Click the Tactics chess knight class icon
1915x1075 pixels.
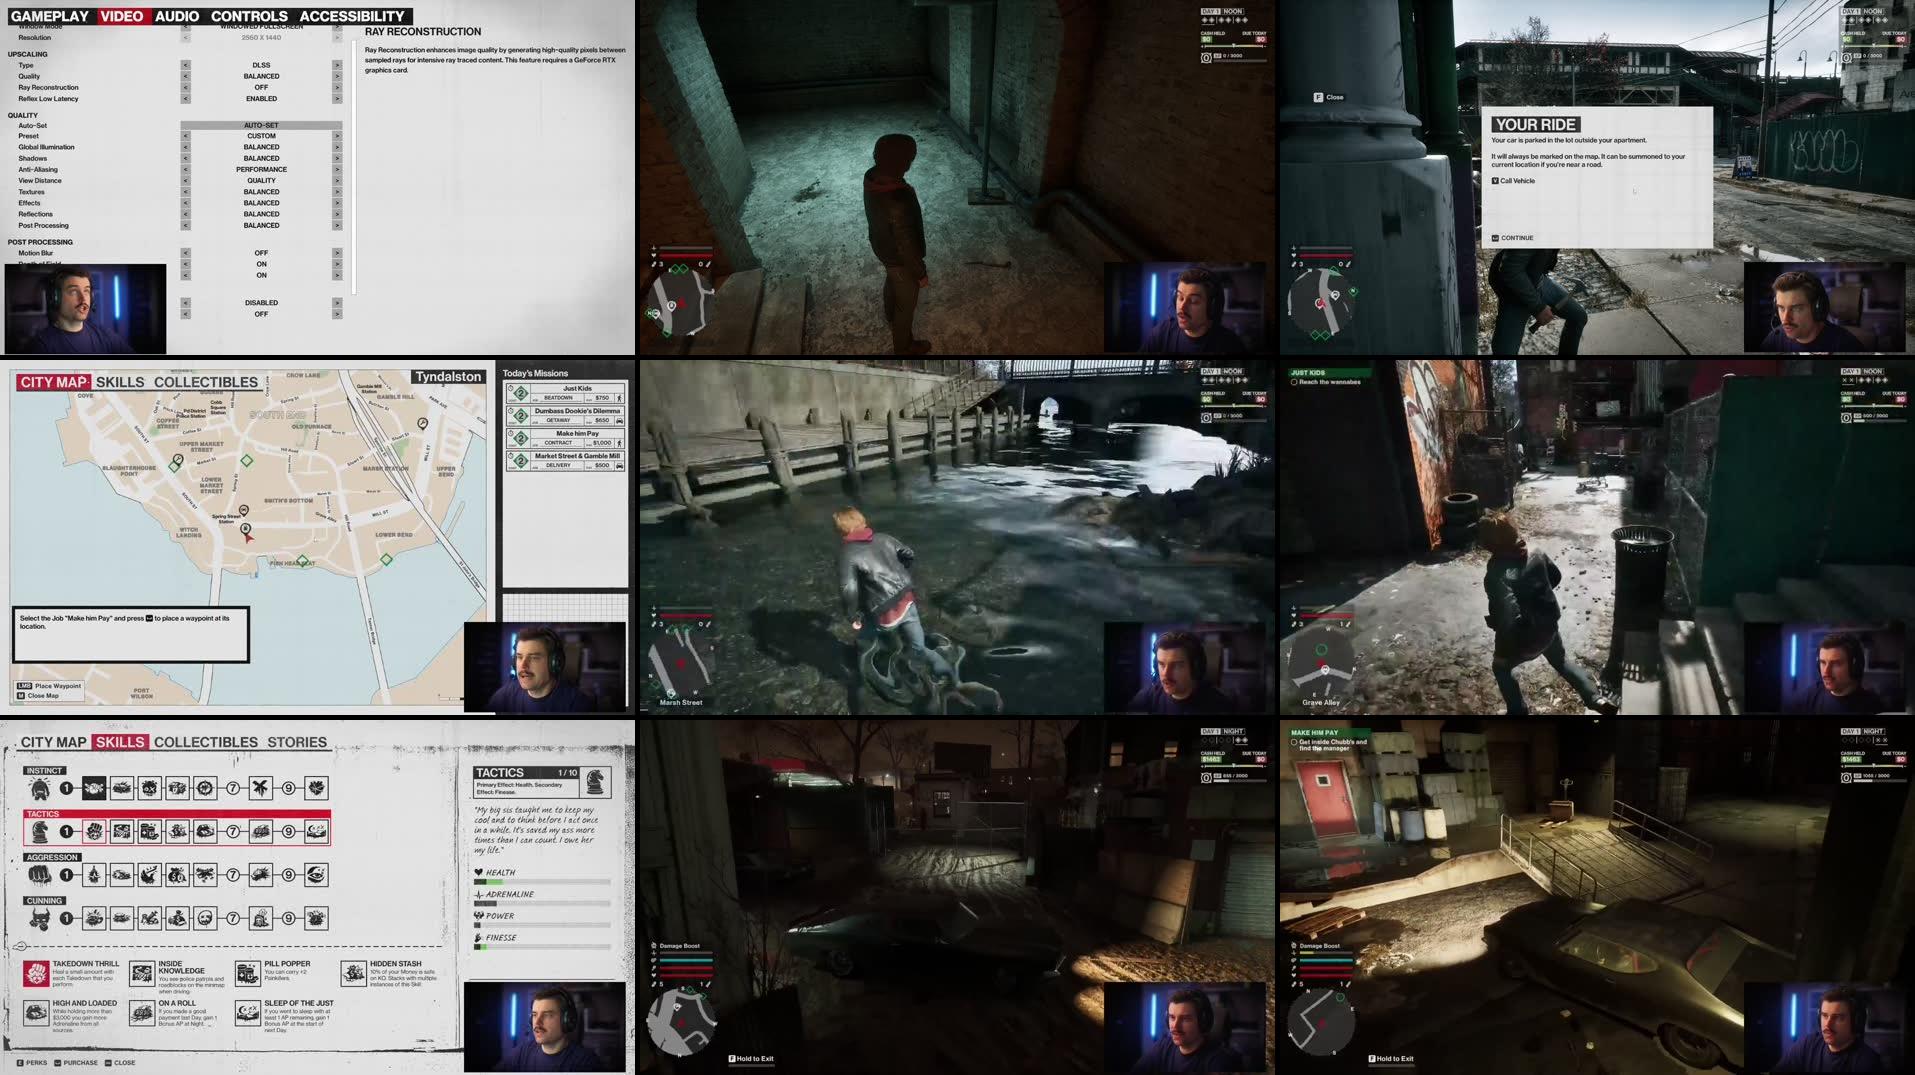[x=40, y=831]
